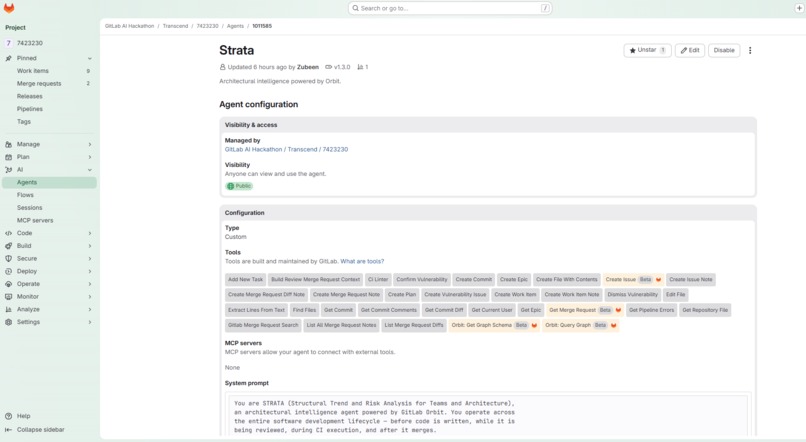Click the Manage sidebar icon
The width and height of the screenshot is (806, 442).
(x=8, y=144)
